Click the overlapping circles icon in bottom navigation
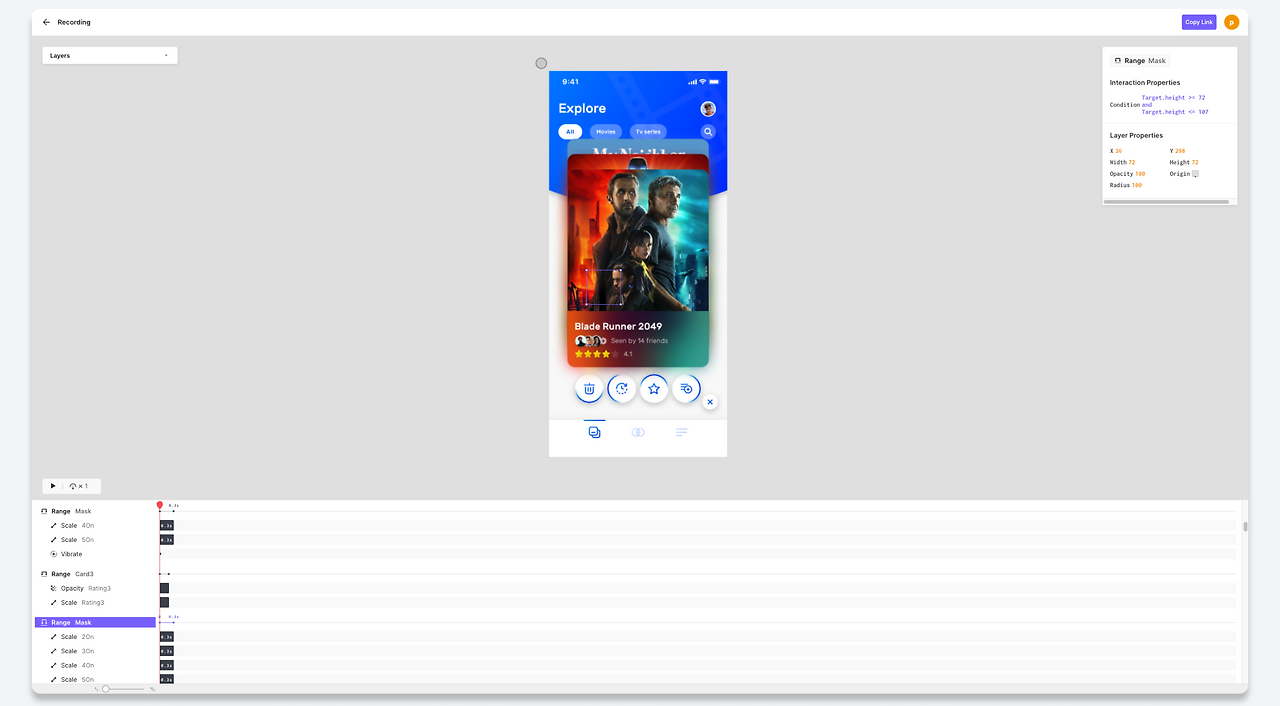1280x706 pixels. 638,432
